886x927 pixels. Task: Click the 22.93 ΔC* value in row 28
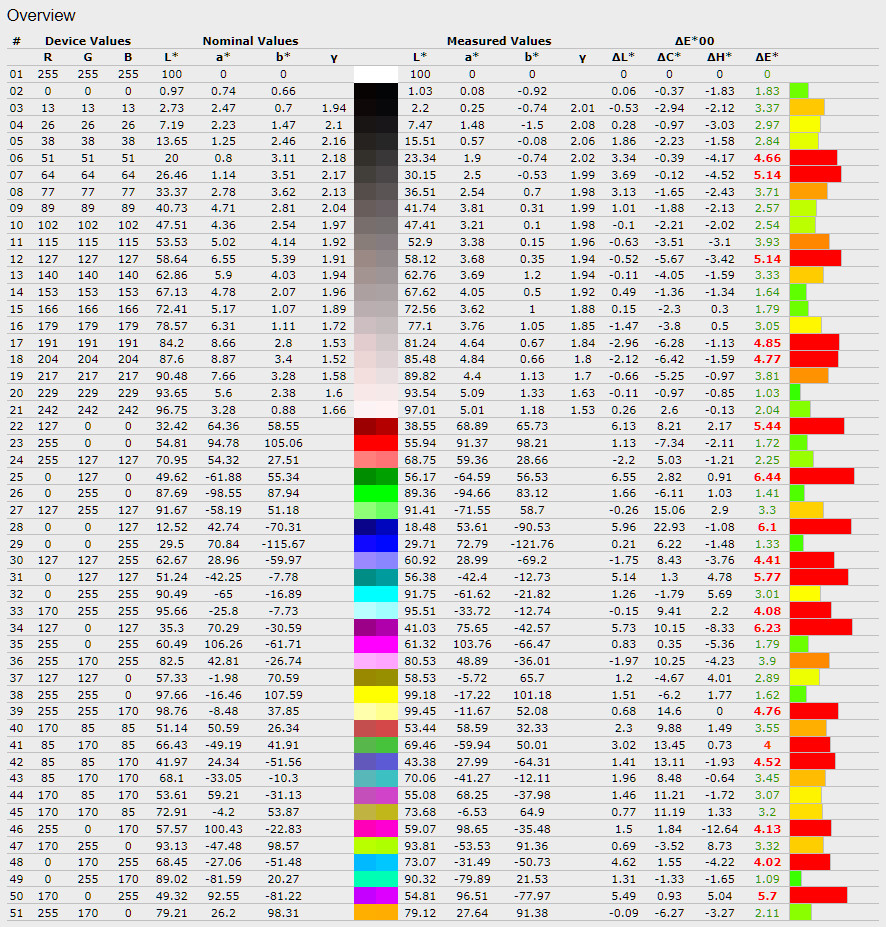tap(669, 526)
